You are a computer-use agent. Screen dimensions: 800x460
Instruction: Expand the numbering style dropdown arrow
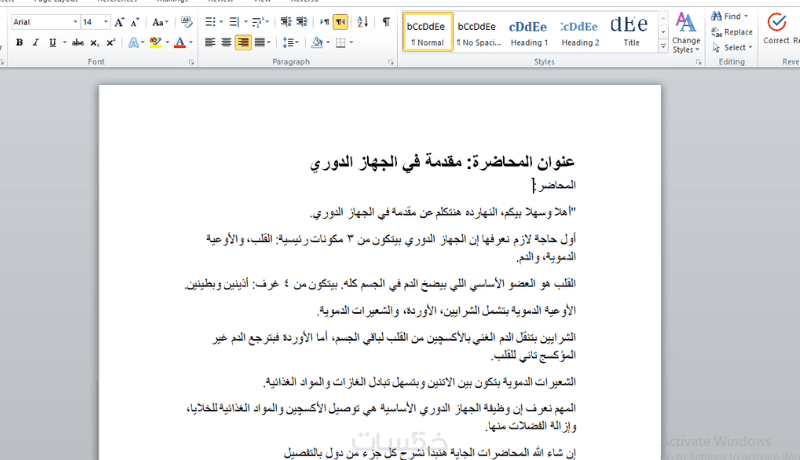click(x=245, y=22)
